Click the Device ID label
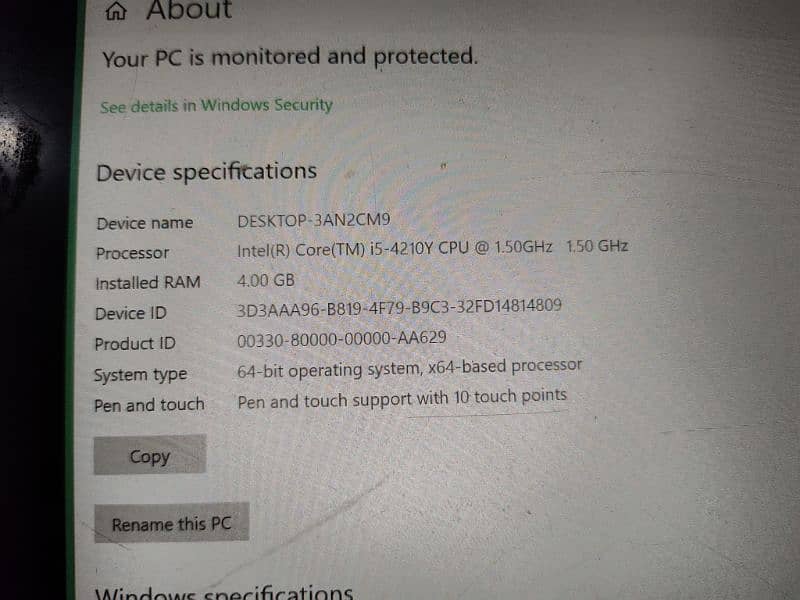The image size is (800, 600). pyautogui.click(x=131, y=313)
